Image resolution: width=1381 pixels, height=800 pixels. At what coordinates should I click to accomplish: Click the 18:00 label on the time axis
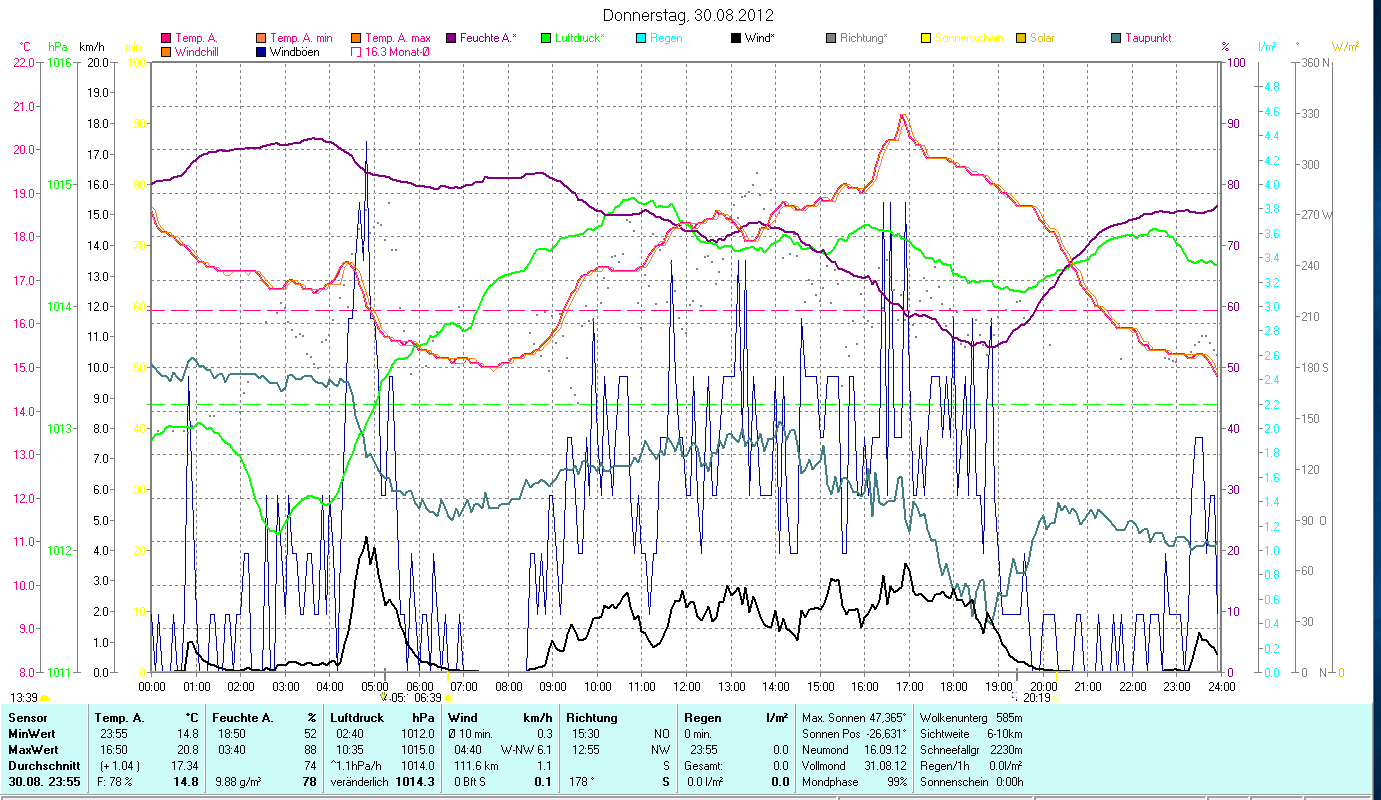tap(954, 686)
